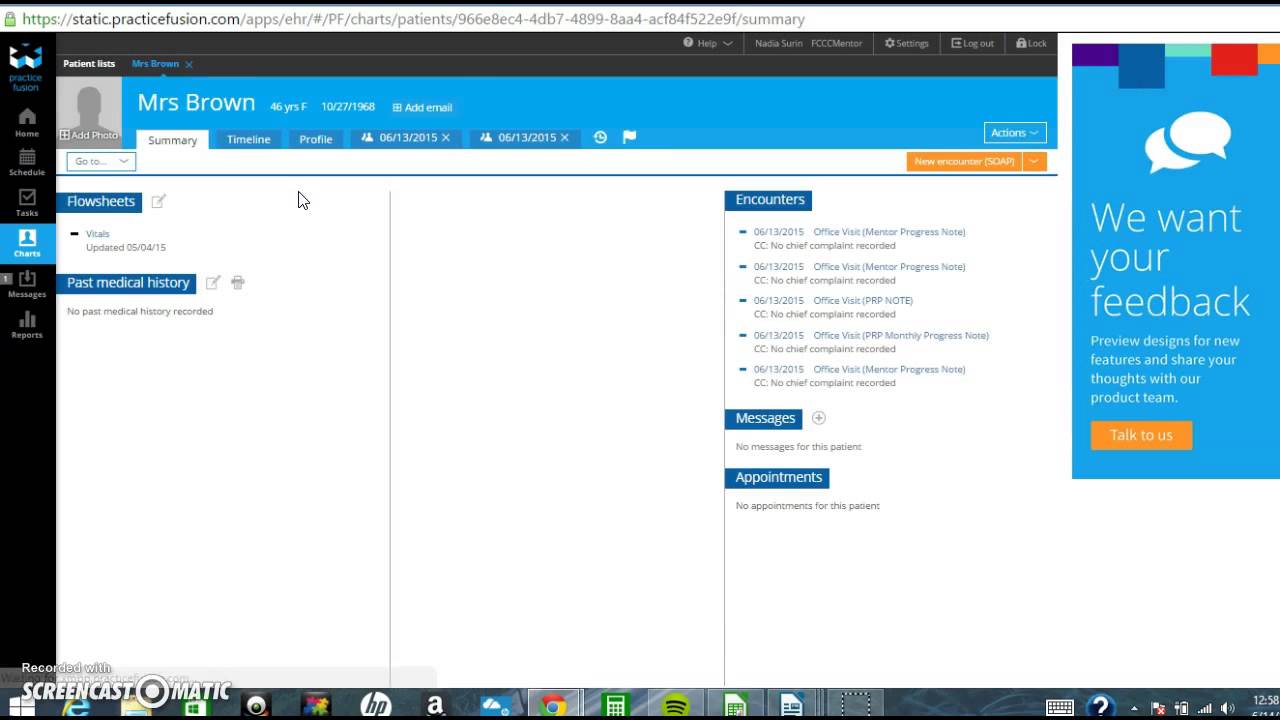Collapse the Vitals flowsheet entry

74,234
